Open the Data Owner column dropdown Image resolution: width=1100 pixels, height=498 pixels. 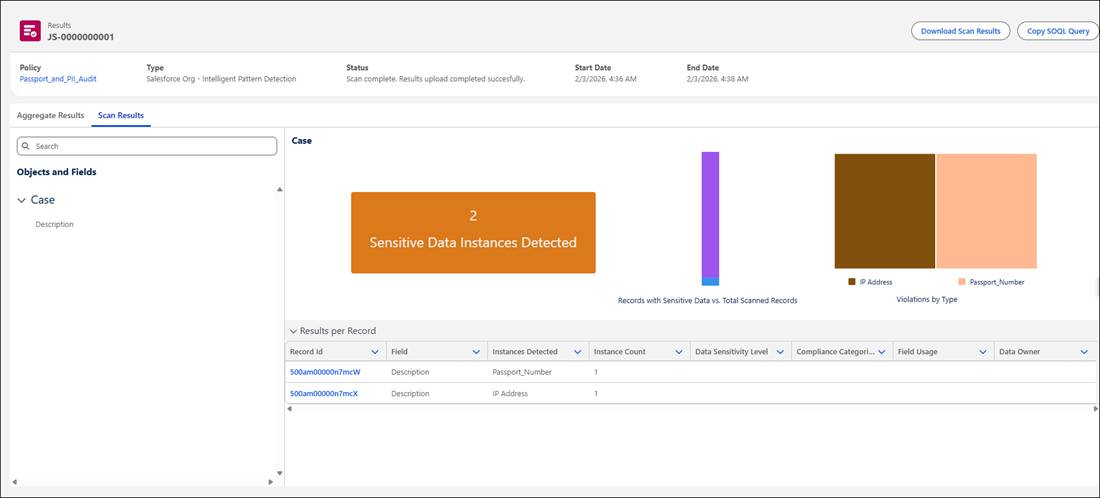[1084, 352]
